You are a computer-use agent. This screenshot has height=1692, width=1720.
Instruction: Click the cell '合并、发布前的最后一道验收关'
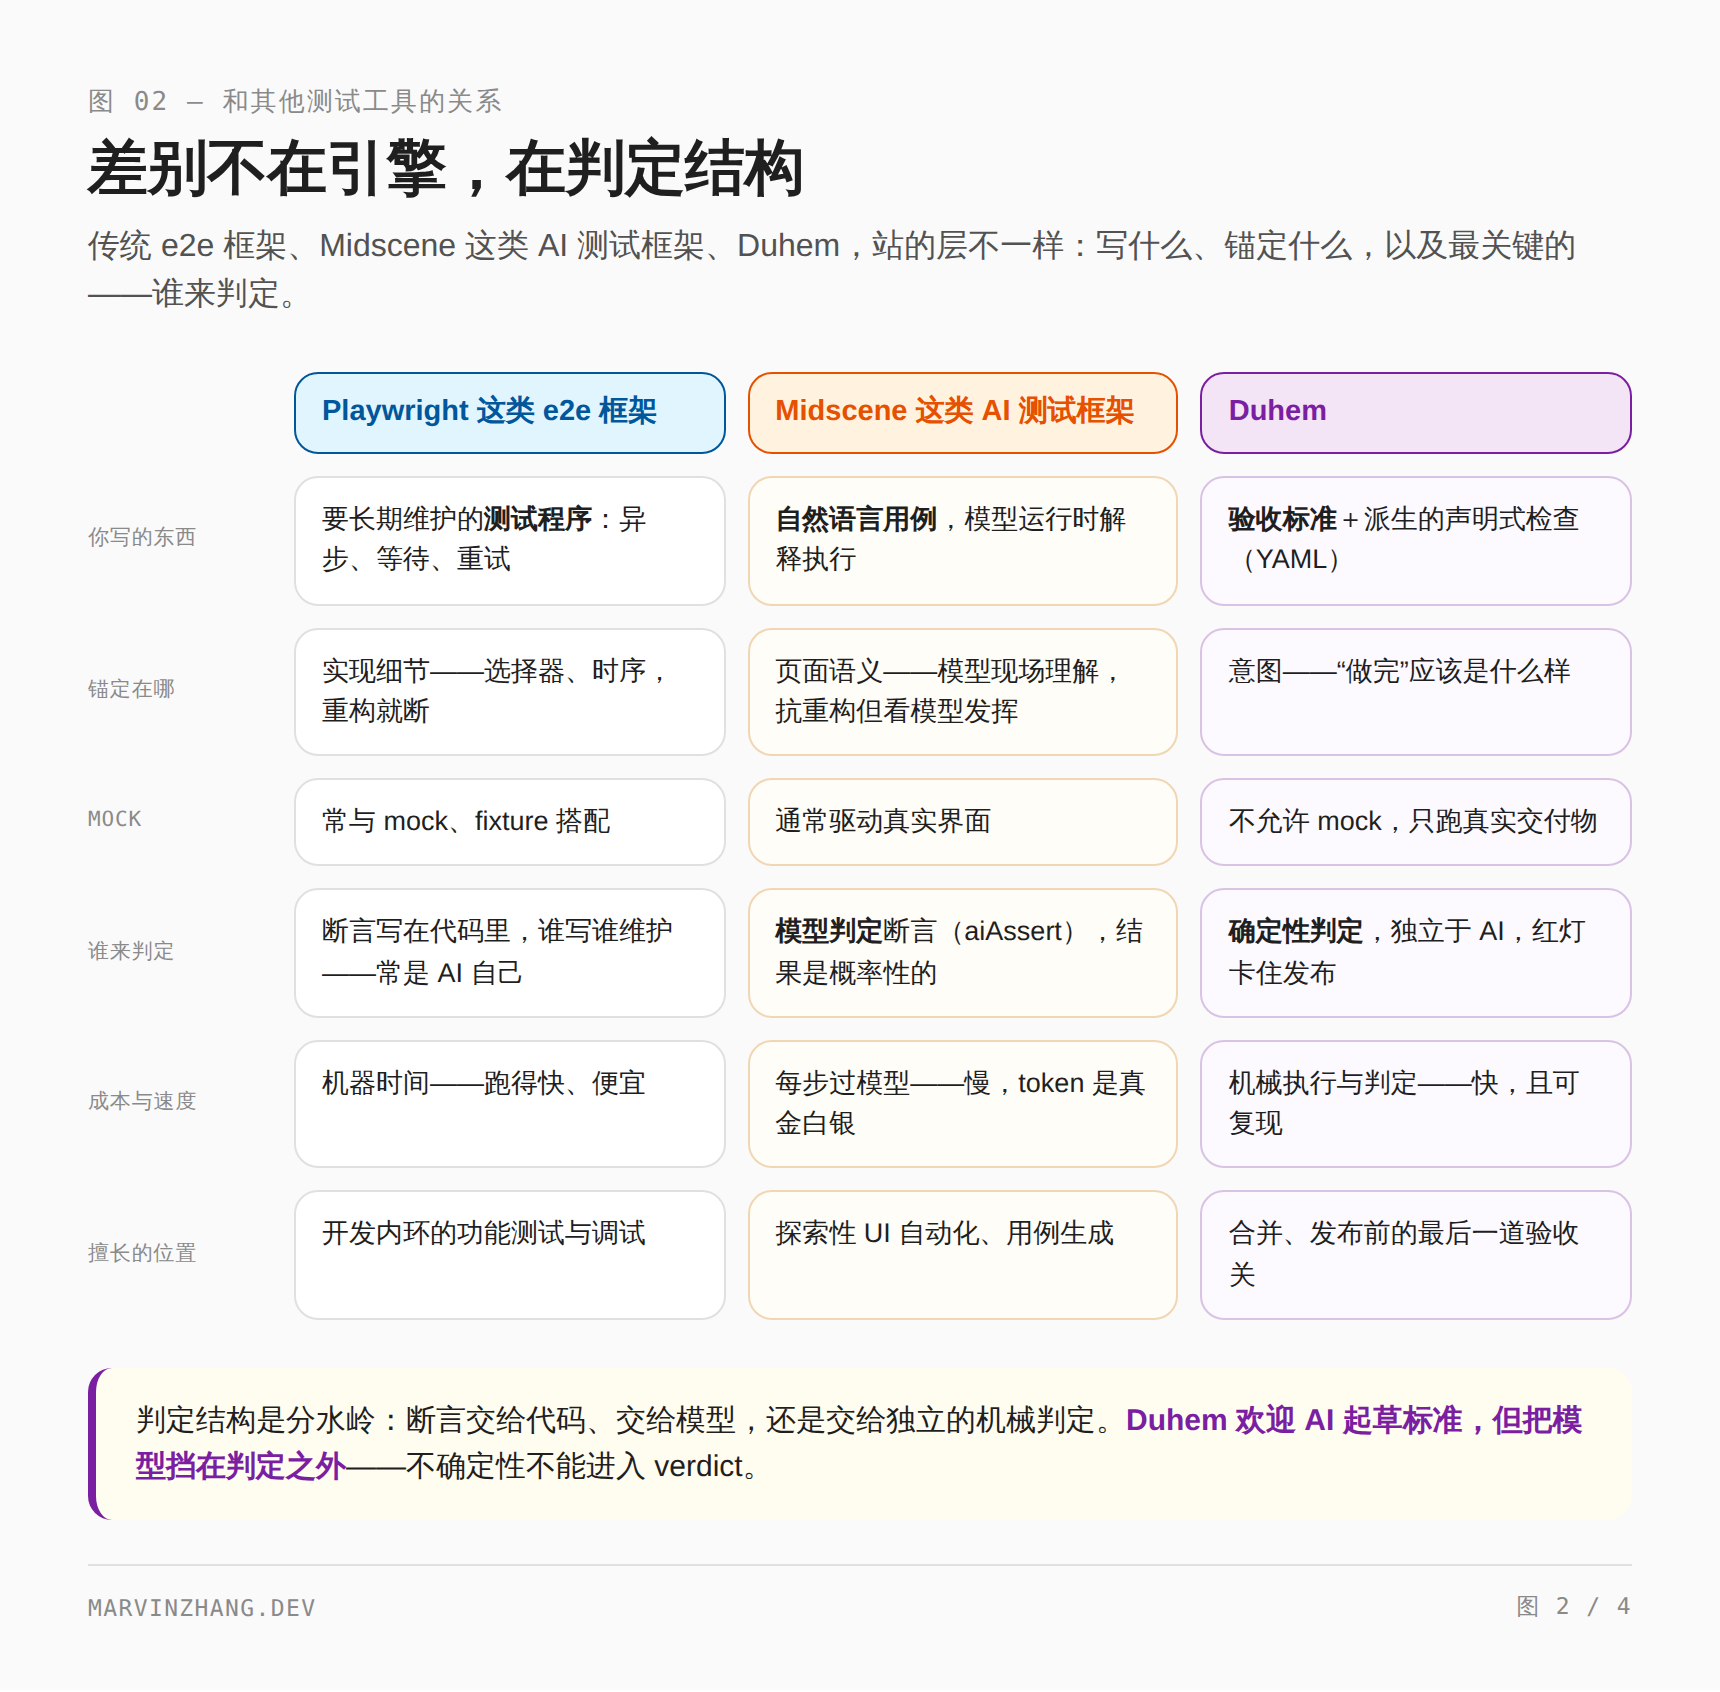[1416, 1255]
